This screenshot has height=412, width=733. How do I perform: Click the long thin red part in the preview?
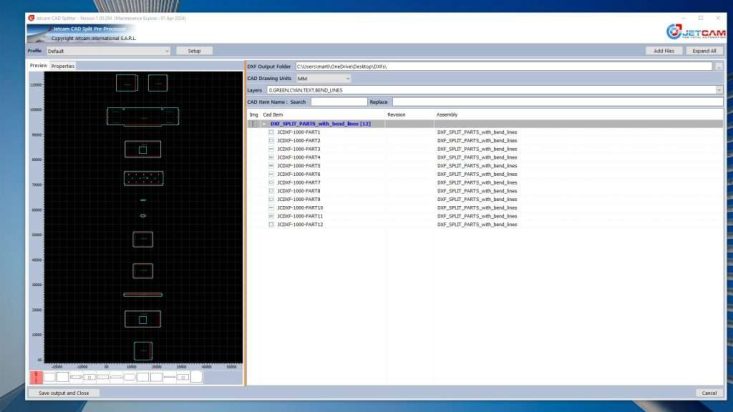pos(143,295)
